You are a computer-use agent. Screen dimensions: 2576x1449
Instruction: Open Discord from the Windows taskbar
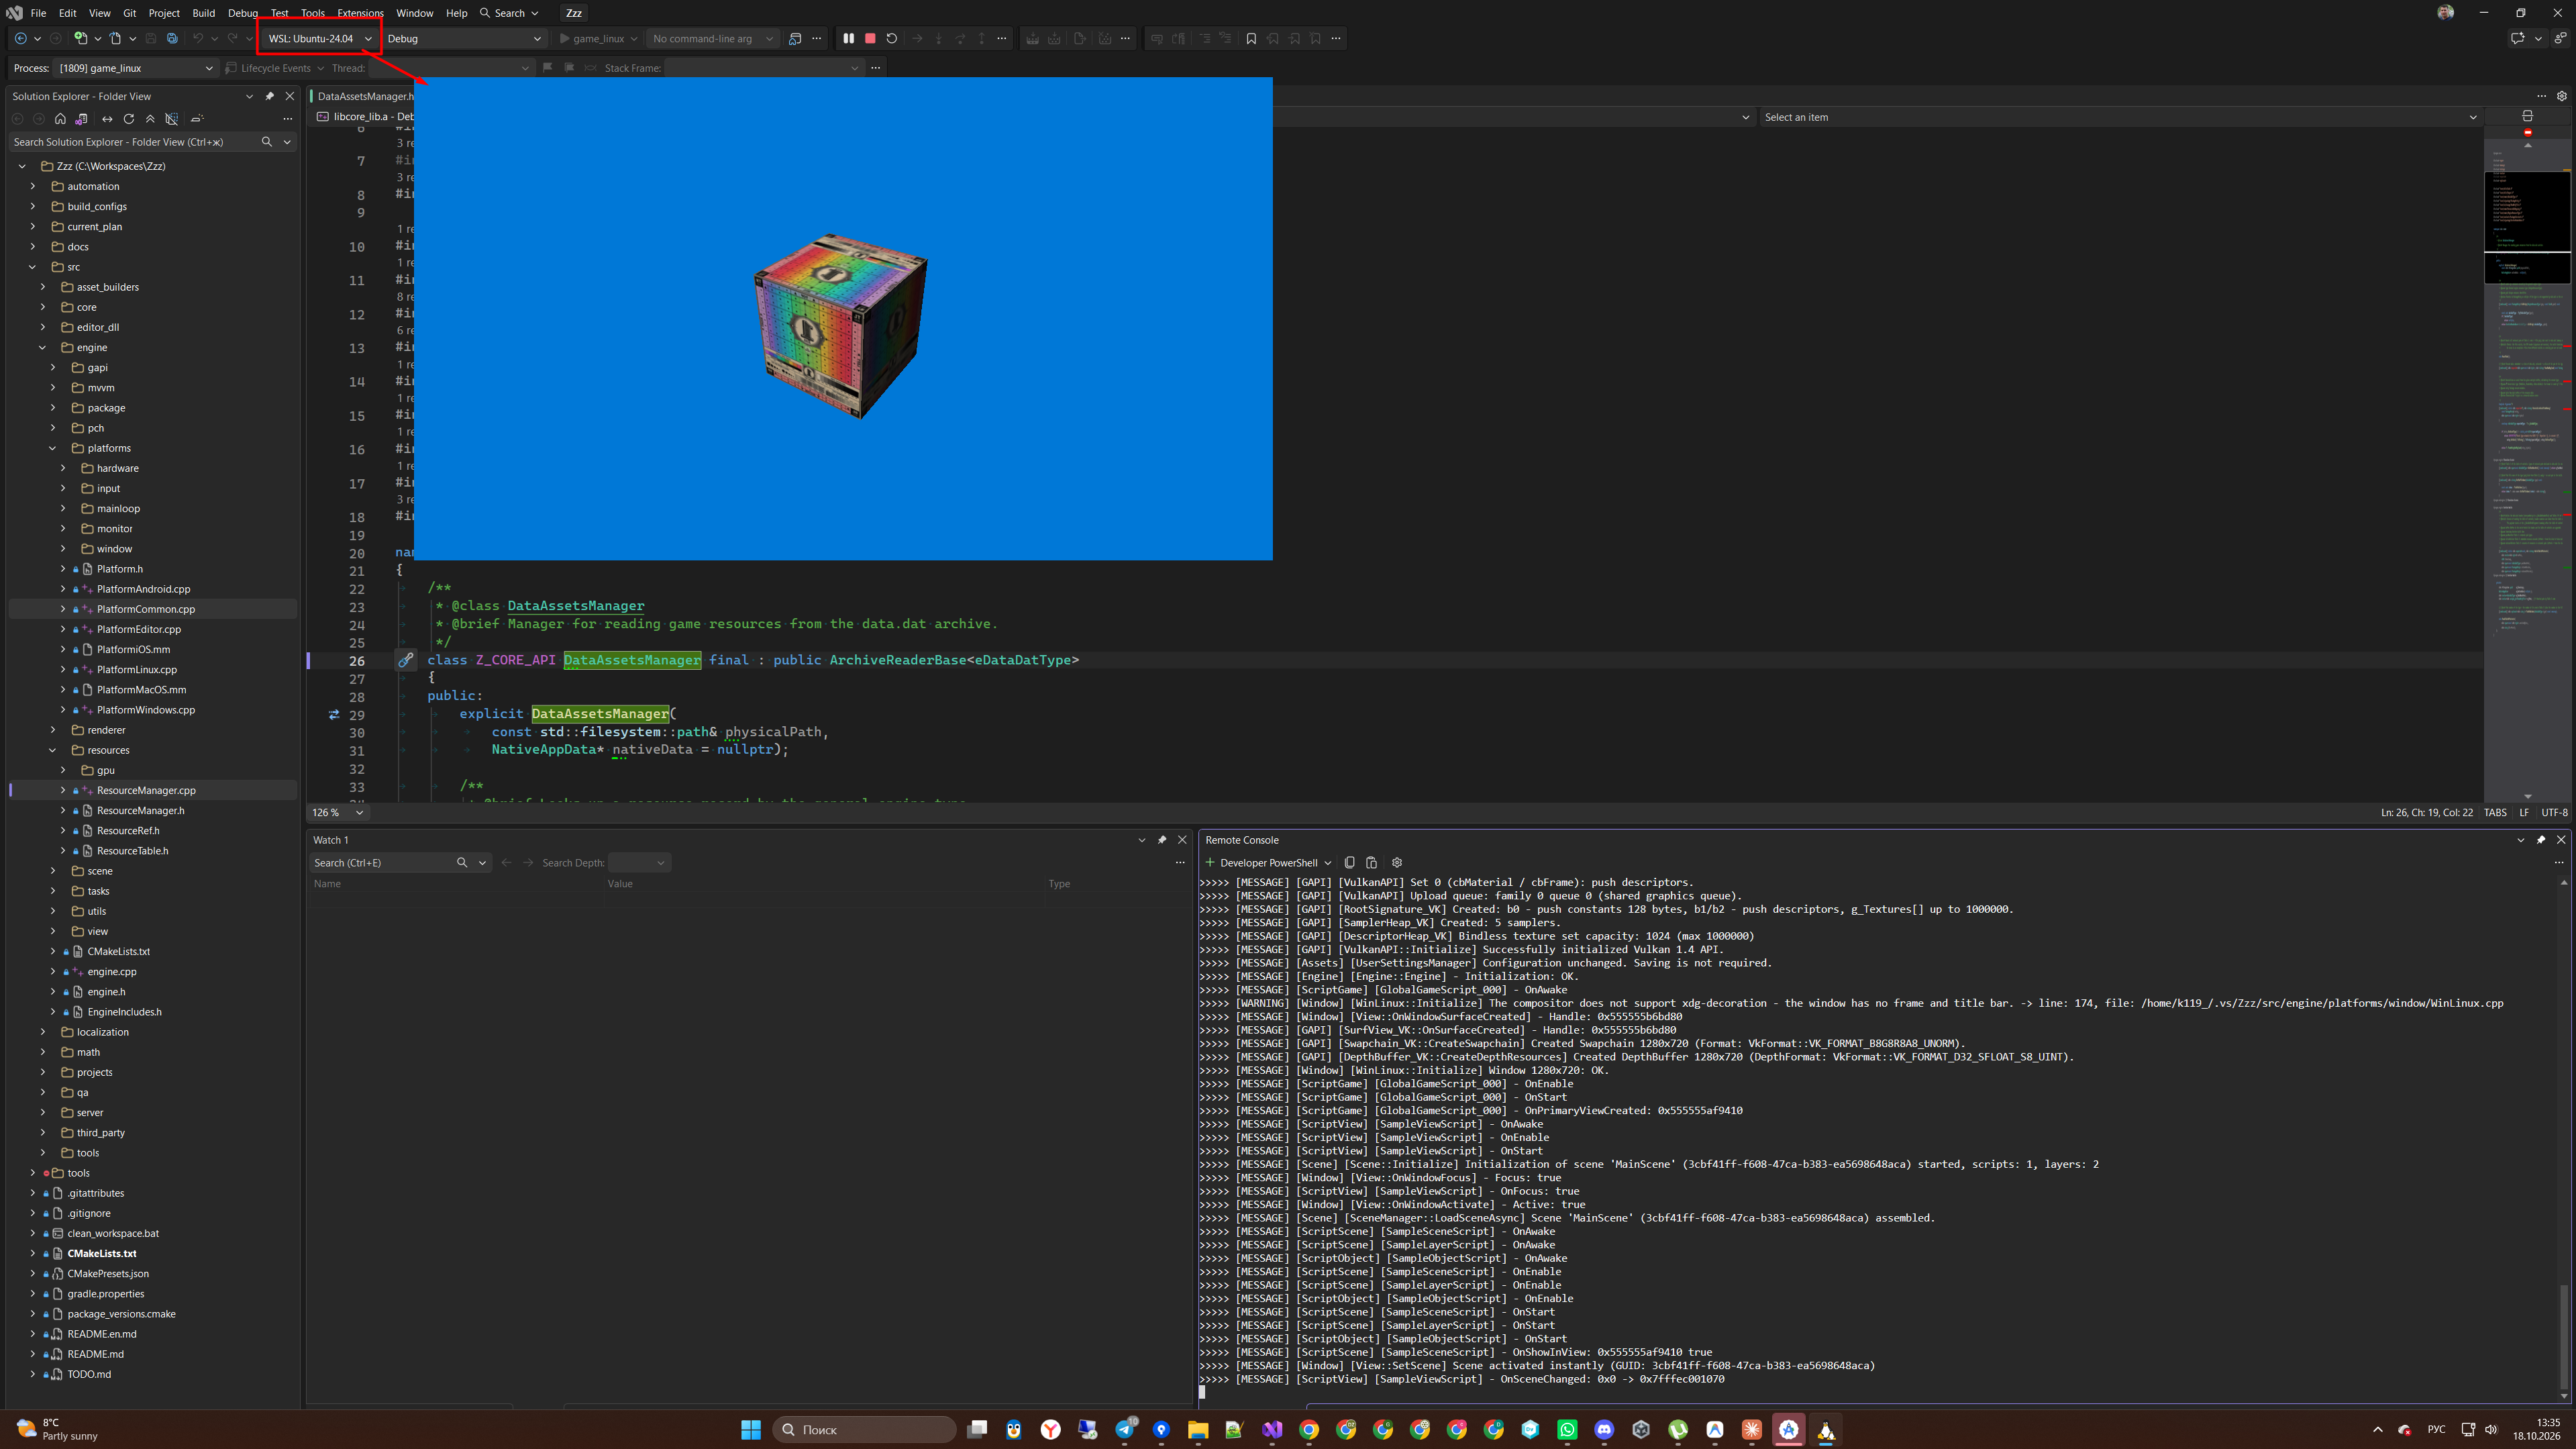[x=1604, y=1429]
